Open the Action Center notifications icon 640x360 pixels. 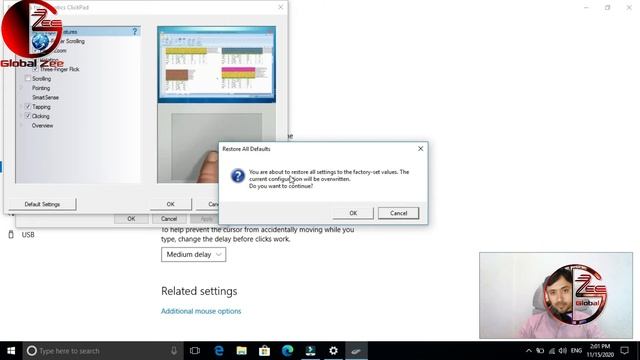click(624, 351)
